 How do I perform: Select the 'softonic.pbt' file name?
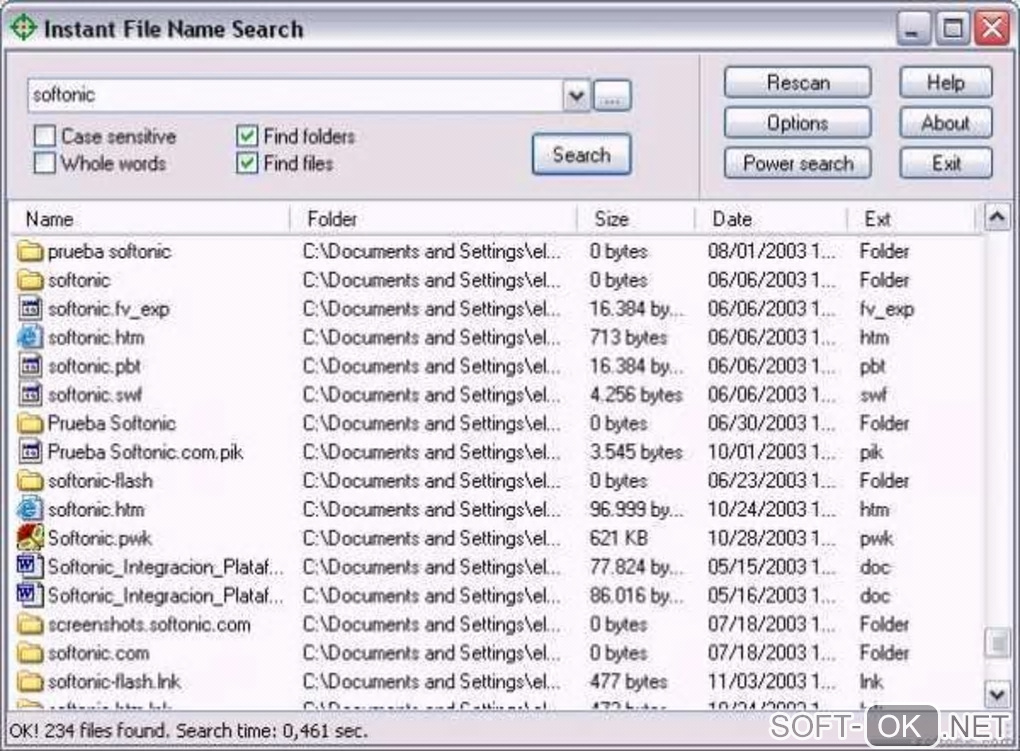pos(94,366)
